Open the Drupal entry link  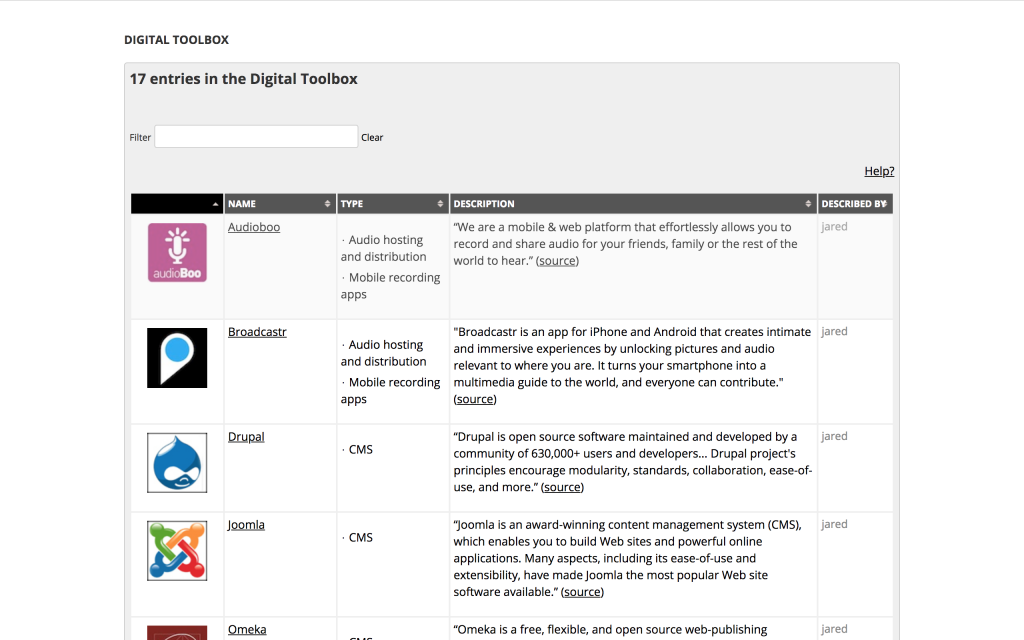(x=246, y=437)
